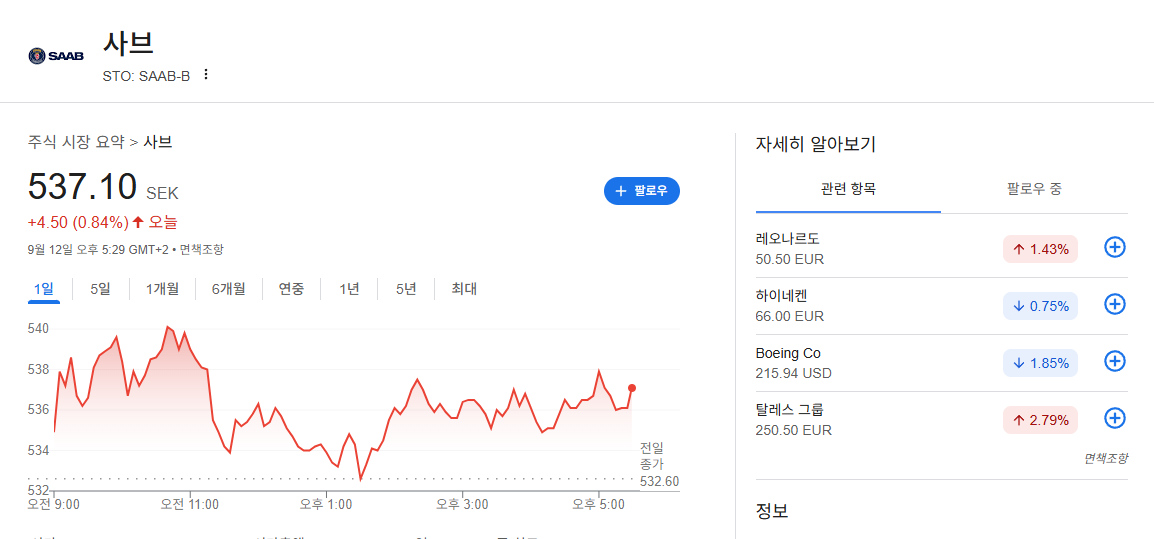Switch chart to 5년 range
1154x539 pixels.
click(406, 289)
